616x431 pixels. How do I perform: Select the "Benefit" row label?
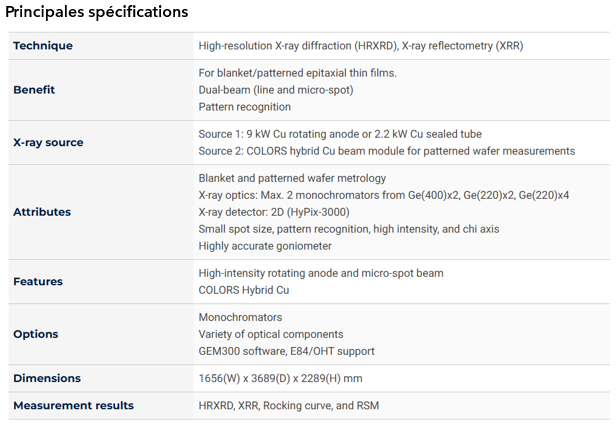tap(34, 90)
